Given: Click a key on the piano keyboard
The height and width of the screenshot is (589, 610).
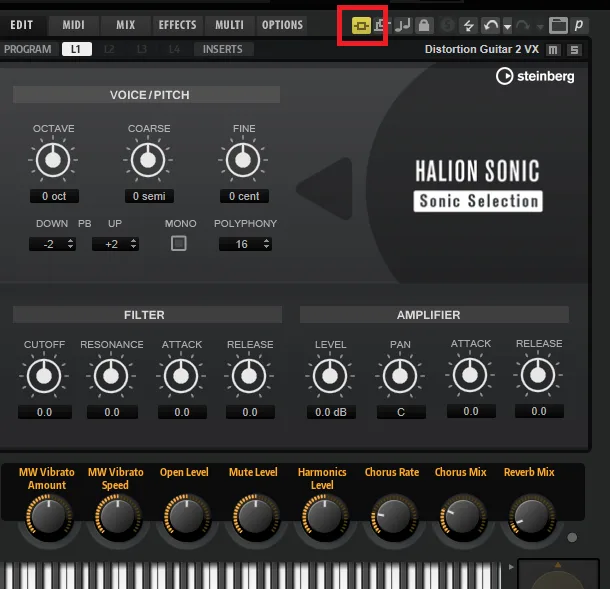Looking at the screenshot, I should [x=249, y=575].
